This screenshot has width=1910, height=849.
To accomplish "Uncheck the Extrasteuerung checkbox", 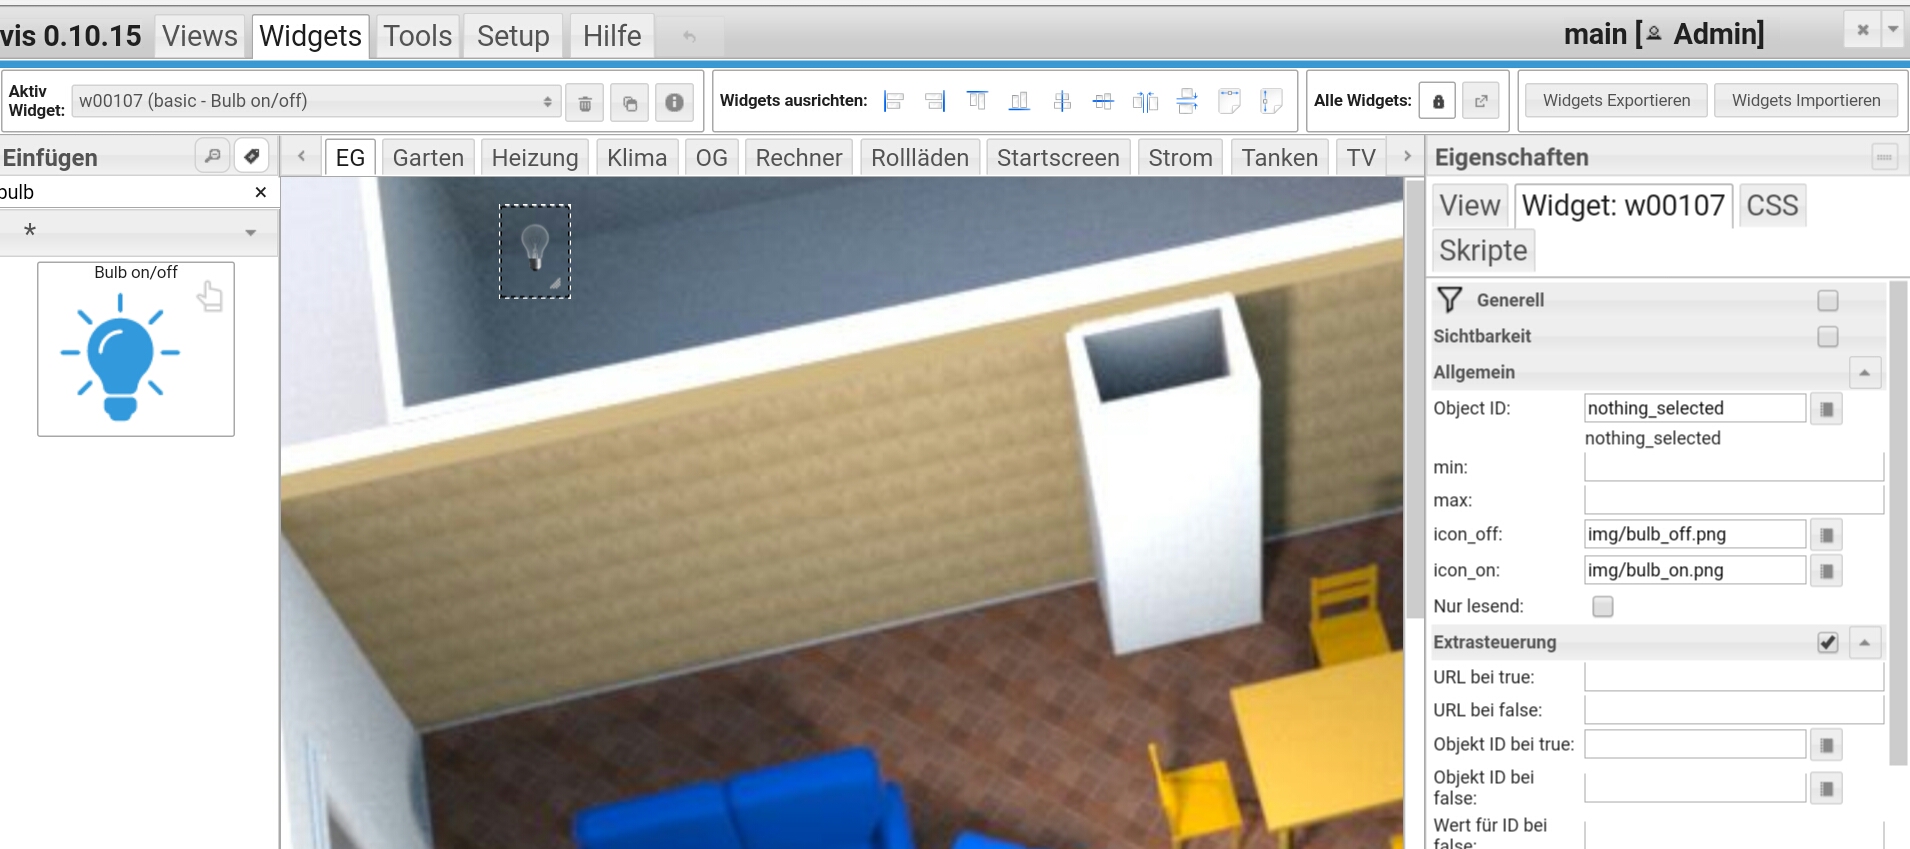I will coord(1828,643).
